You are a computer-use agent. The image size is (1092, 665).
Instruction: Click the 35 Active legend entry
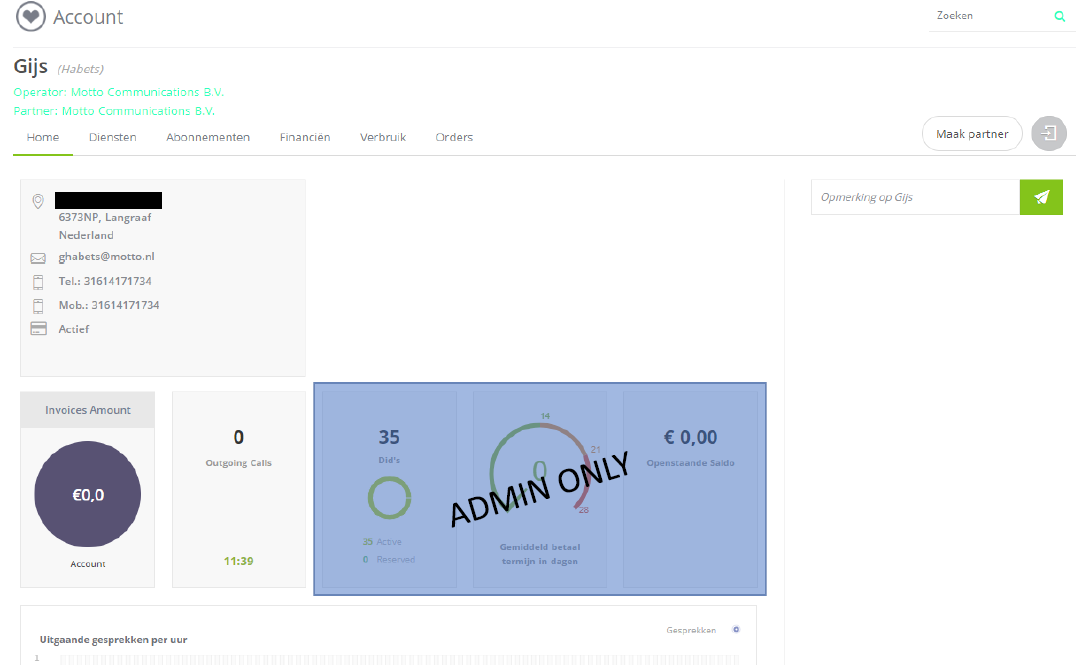pos(382,542)
